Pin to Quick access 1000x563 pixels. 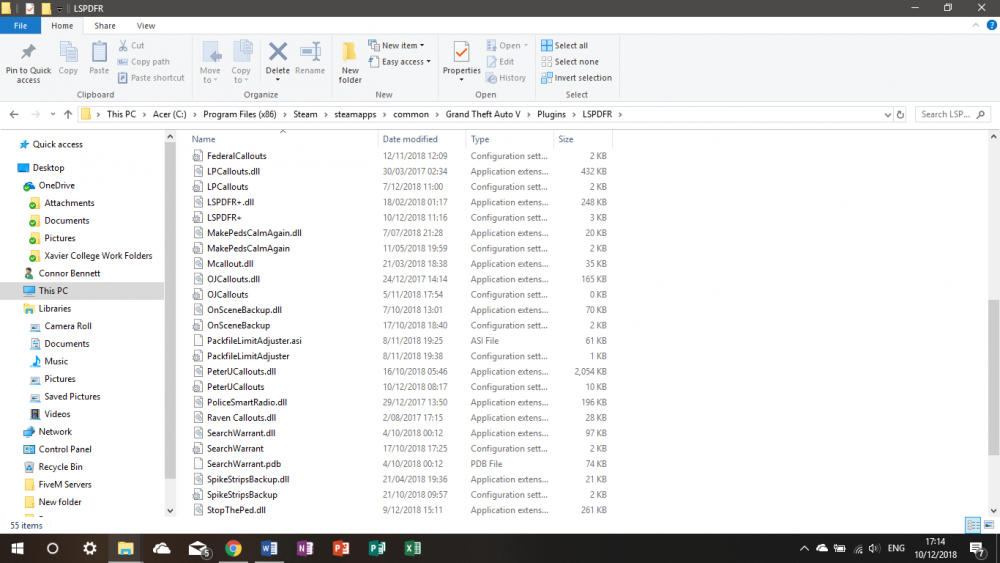point(28,62)
